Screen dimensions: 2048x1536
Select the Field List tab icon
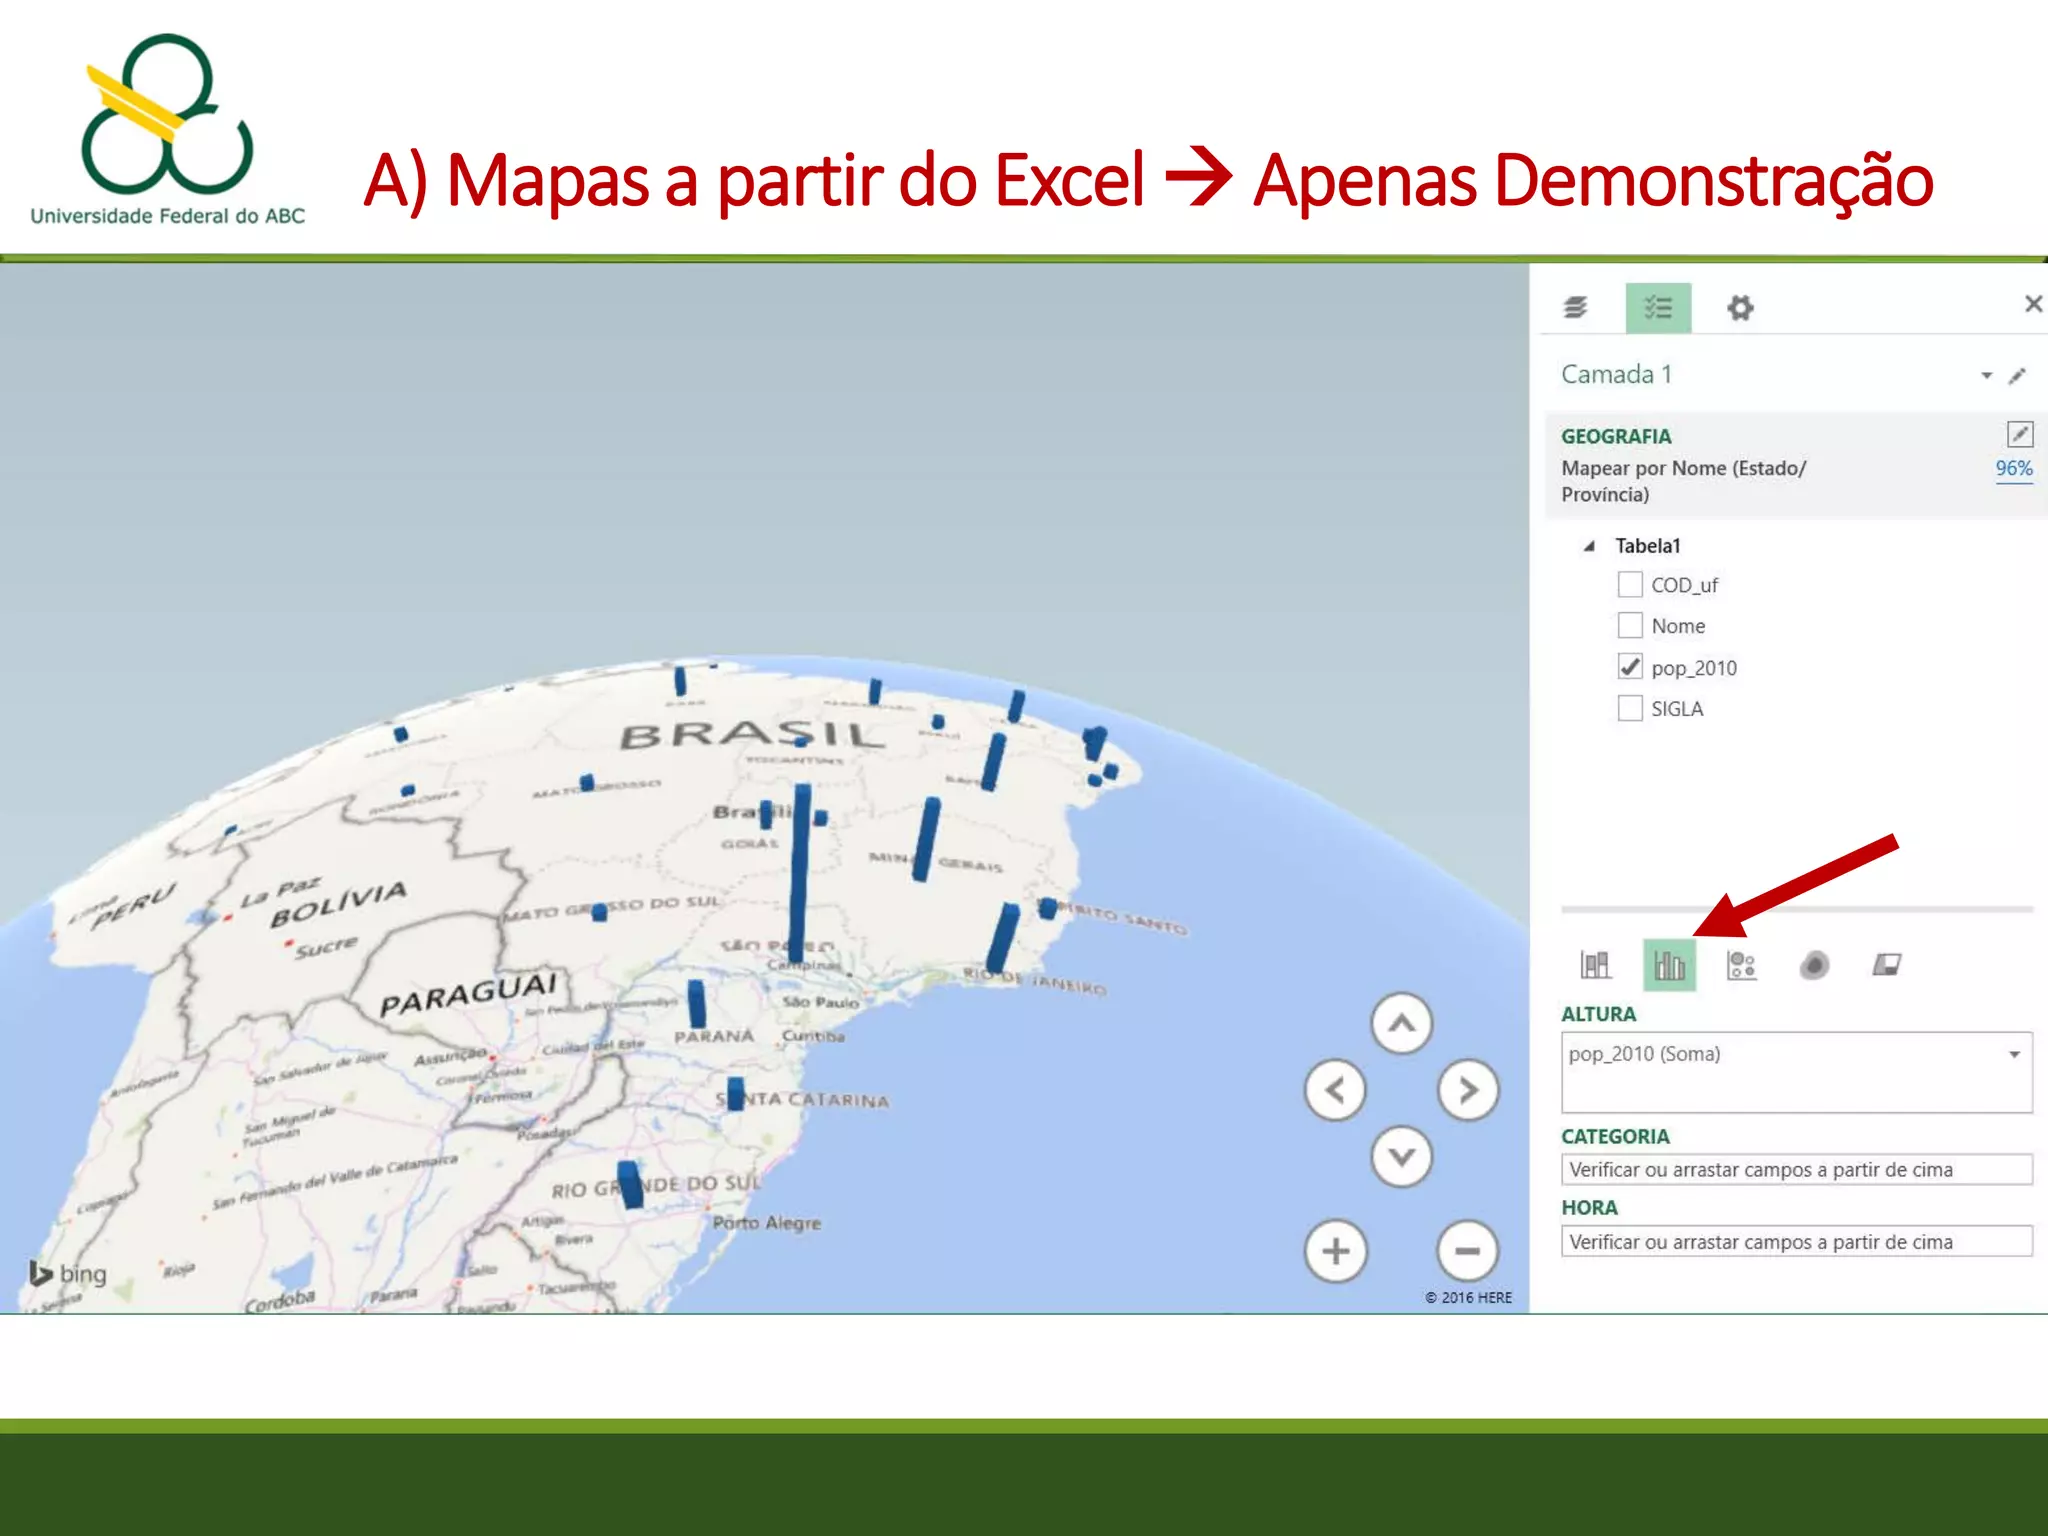(x=1658, y=308)
